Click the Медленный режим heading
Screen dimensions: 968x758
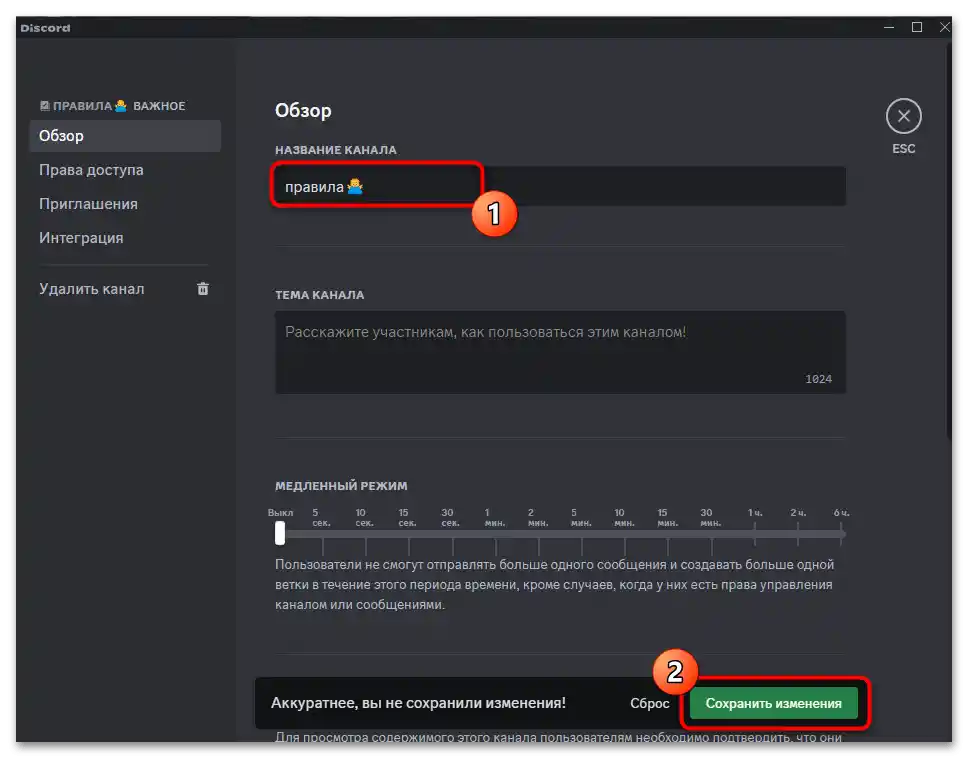(x=341, y=486)
